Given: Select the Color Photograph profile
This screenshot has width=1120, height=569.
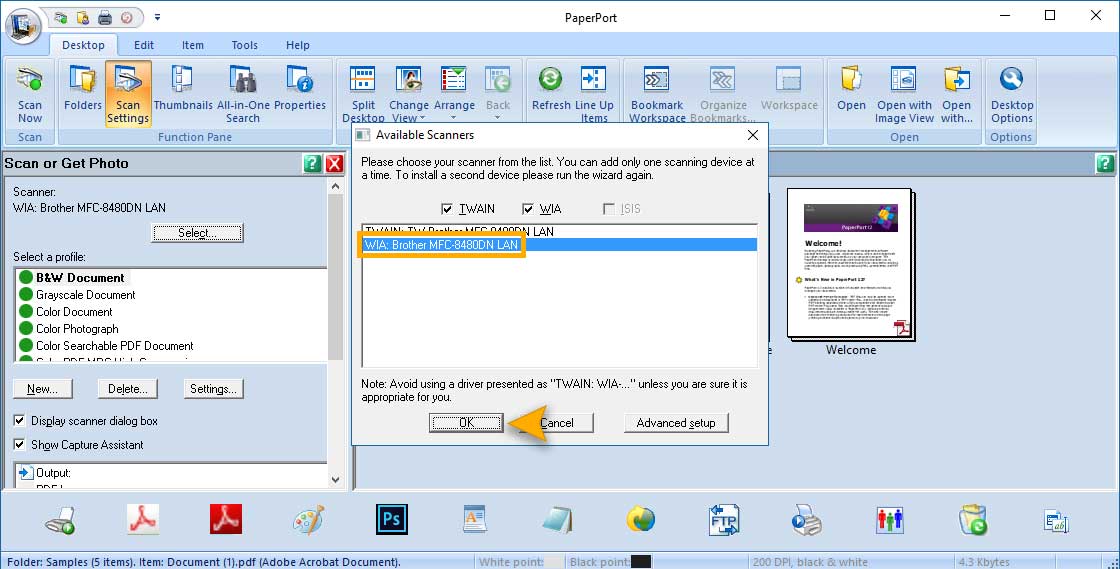Looking at the screenshot, I should [x=77, y=329].
